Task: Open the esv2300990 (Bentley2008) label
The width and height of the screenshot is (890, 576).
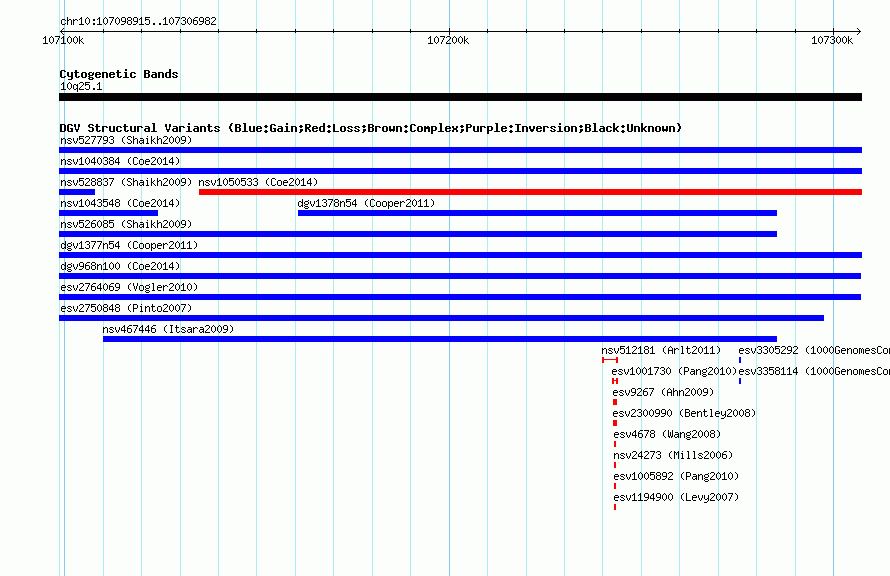Action: [685, 413]
